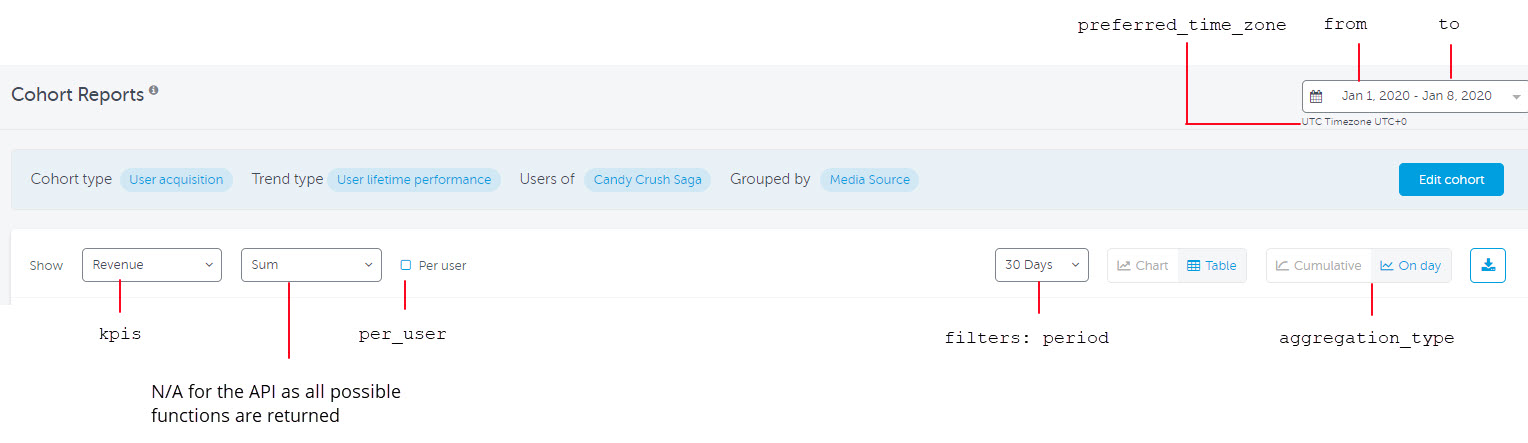The image size is (1528, 443).
Task: Enable the Per user checkbox
Action: (x=406, y=265)
